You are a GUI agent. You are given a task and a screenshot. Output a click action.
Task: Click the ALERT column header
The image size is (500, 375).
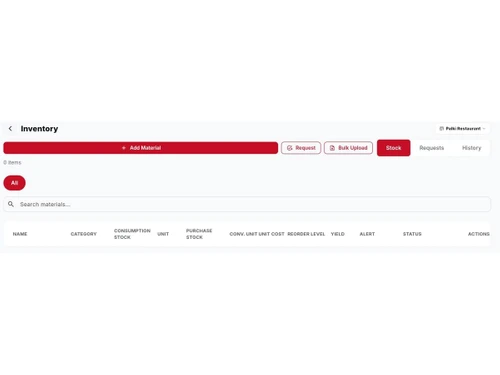[367, 234]
